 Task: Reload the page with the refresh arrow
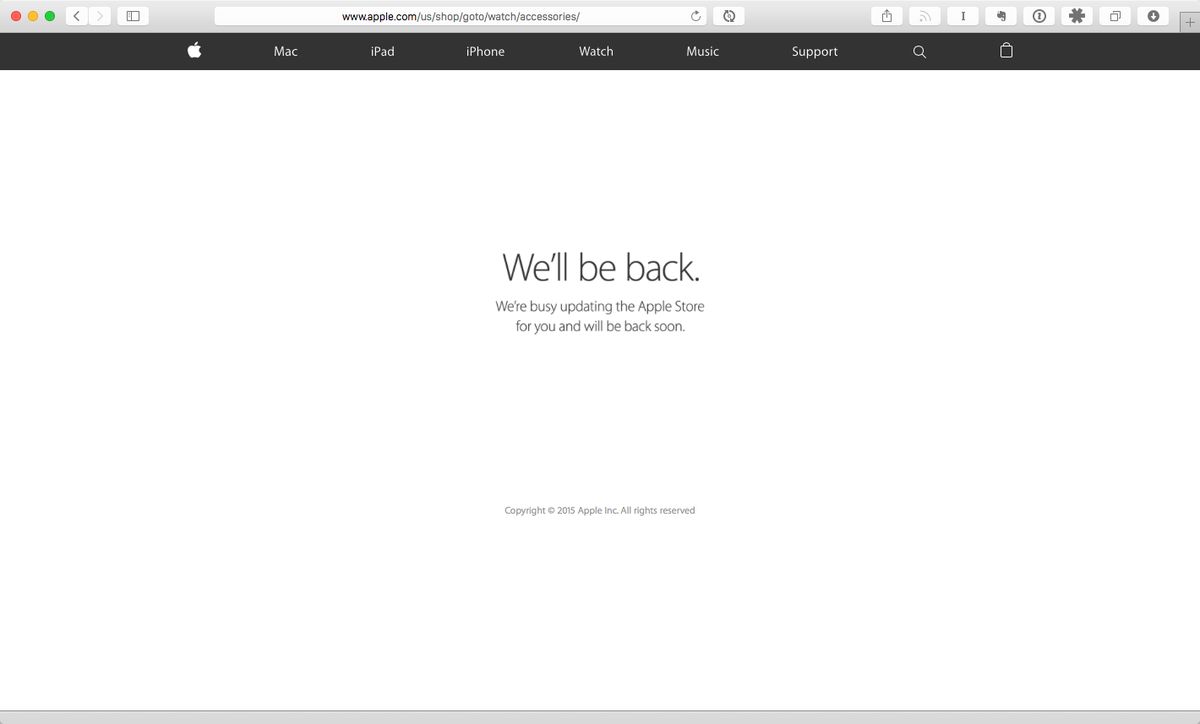point(696,16)
